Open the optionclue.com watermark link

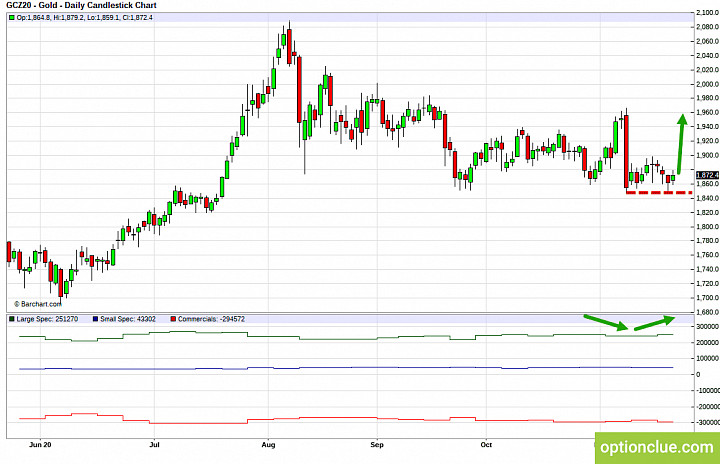point(657,447)
